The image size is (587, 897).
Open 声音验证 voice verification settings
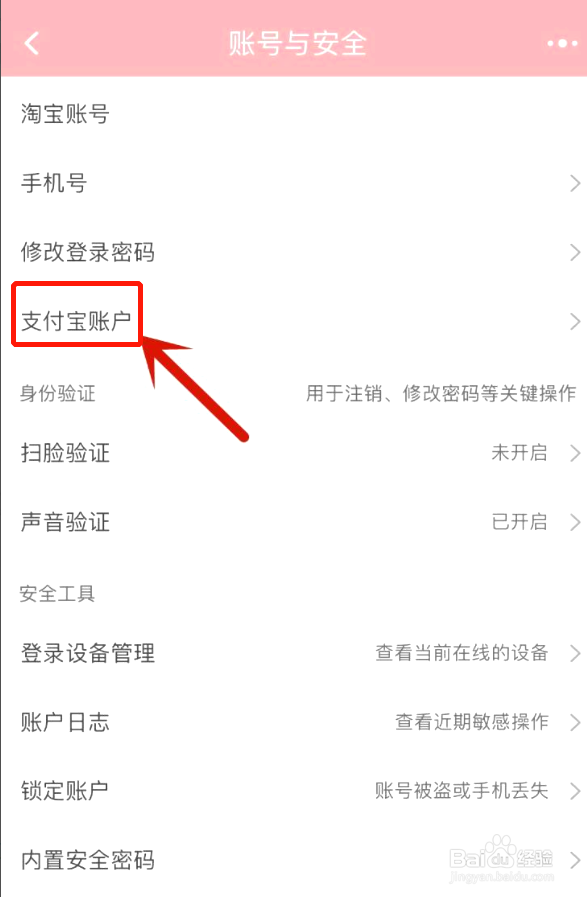pos(294,522)
